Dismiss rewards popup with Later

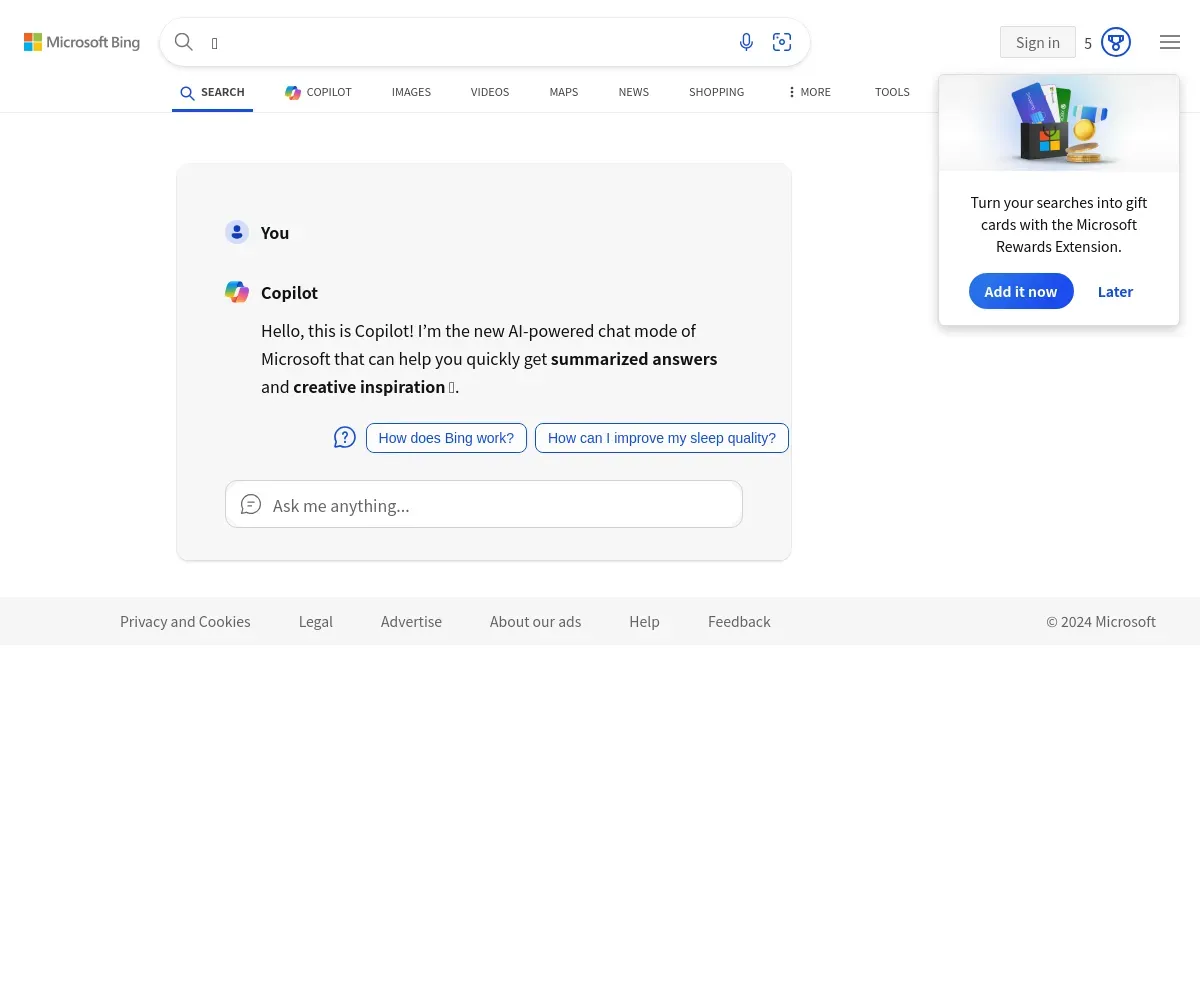(1115, 291)
